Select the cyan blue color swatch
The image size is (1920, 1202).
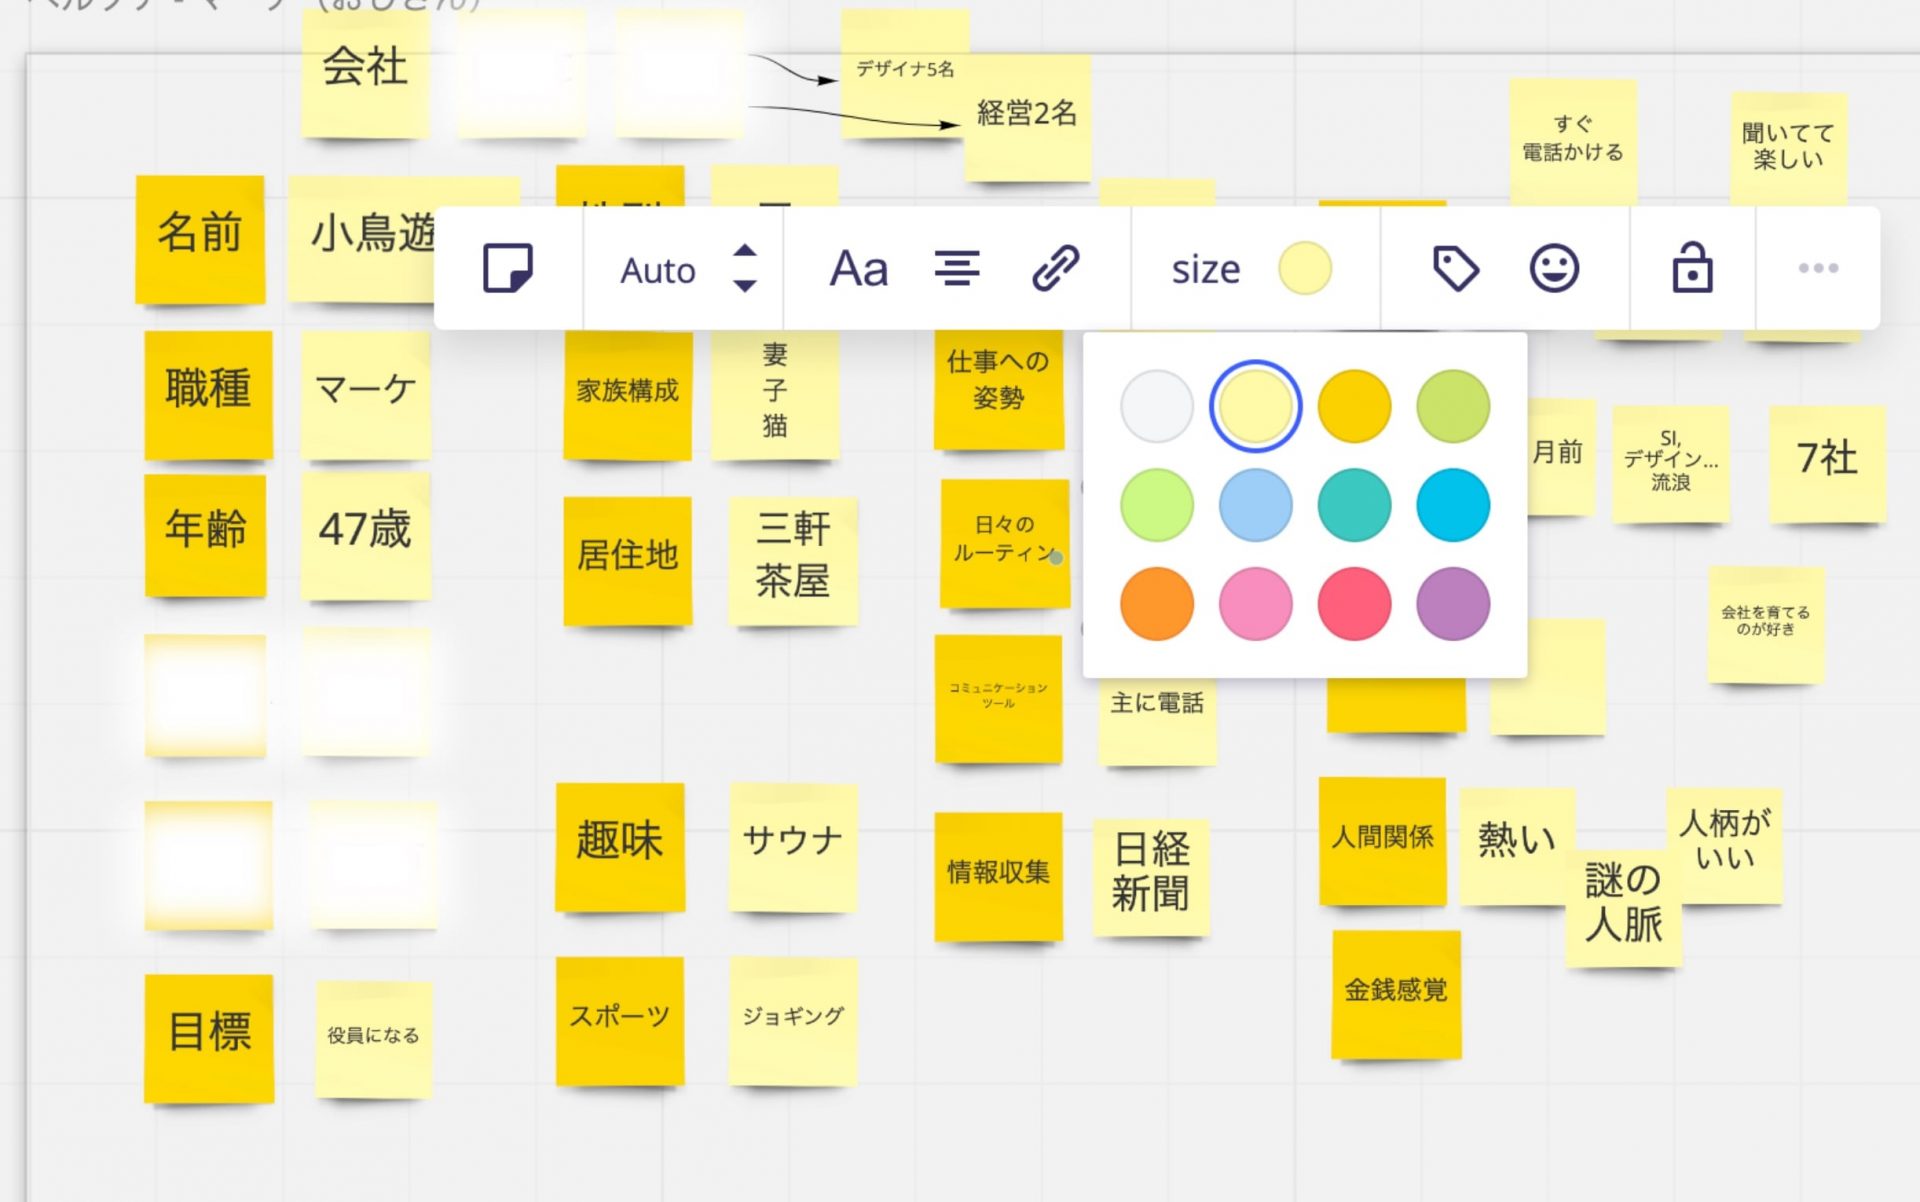(x=1452, y=505)
